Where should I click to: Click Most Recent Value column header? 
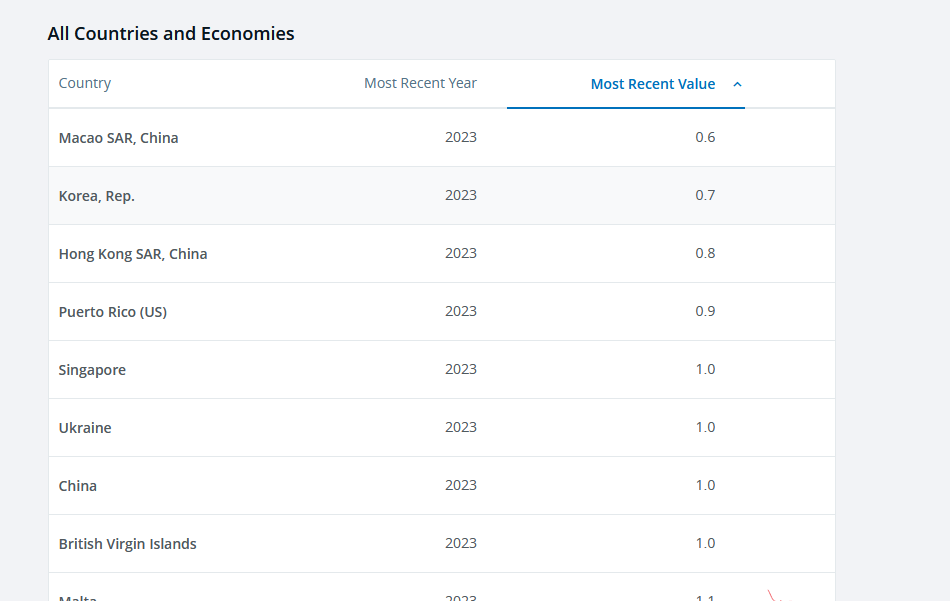point(653,84)
